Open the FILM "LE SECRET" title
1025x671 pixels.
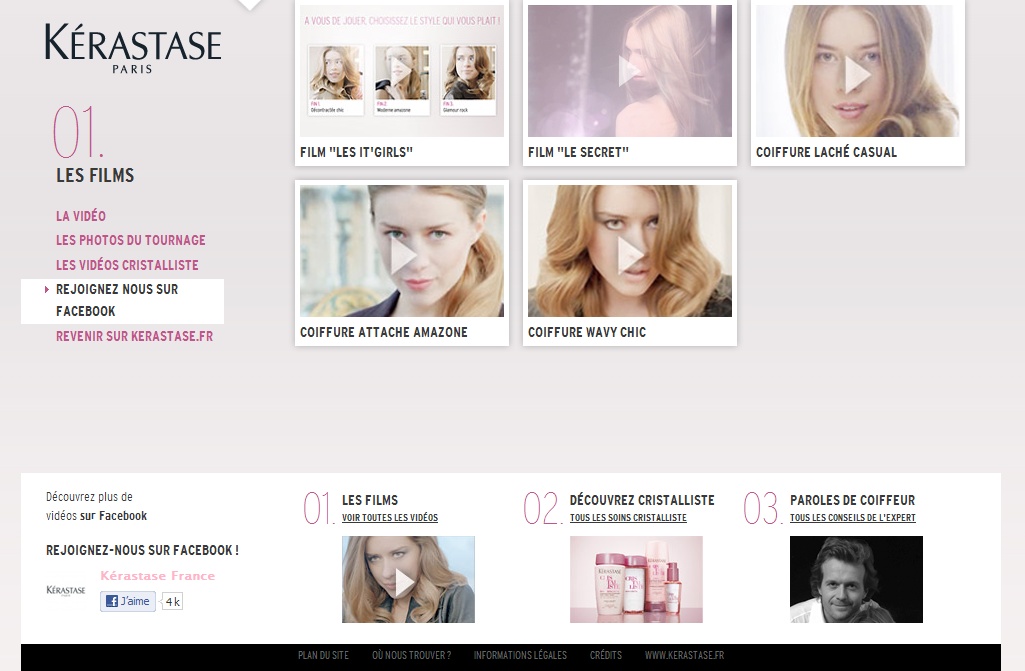[x=579, y=152]
